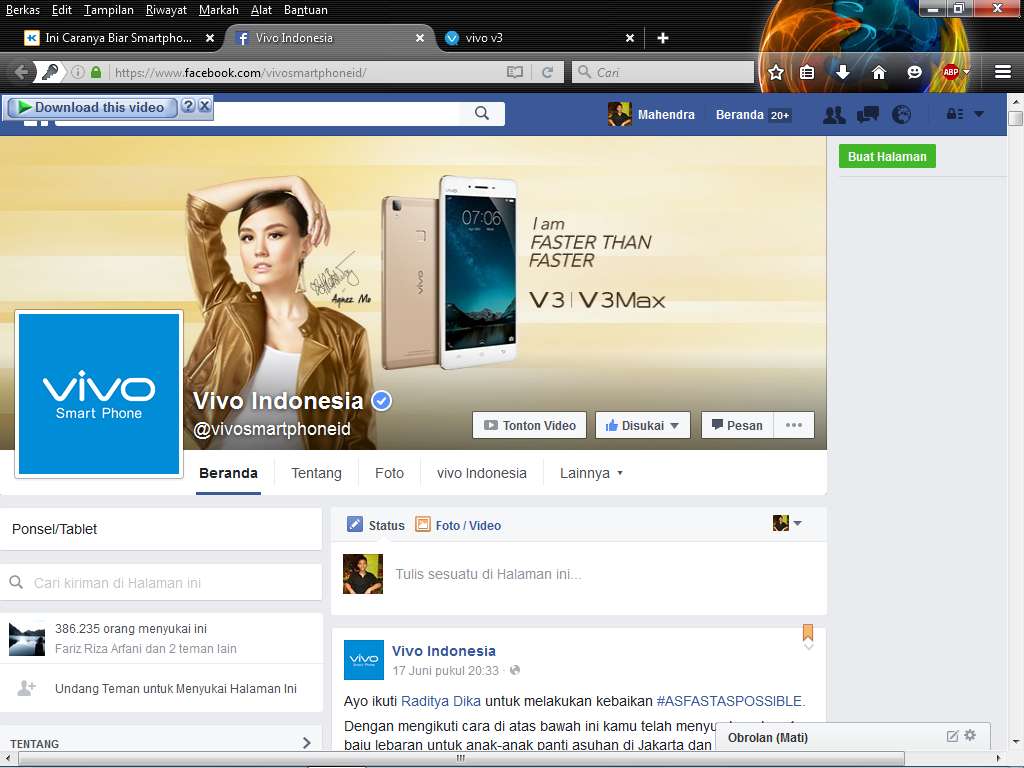1024x768 pixels.
Task: Select the Tentang page tab
Action: tap(316, 473)
